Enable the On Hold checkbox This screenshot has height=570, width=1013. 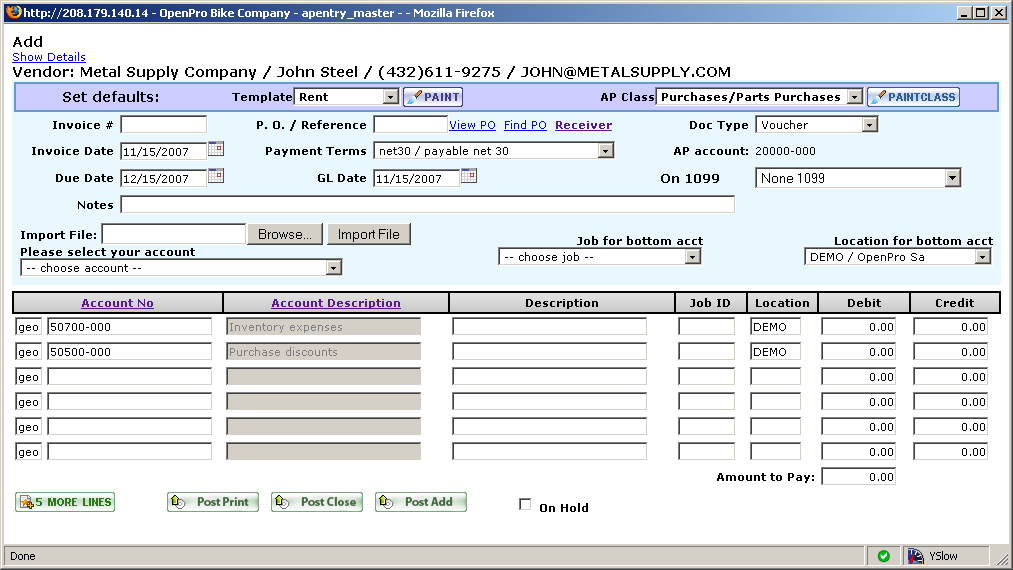click(525, 505)
